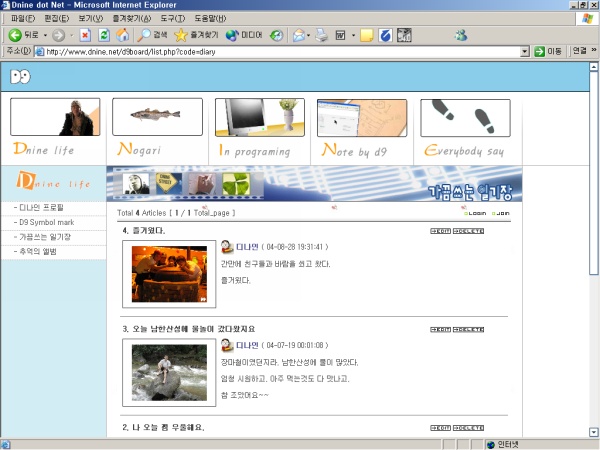This screenshot has width=600, height=450.
Task: Click the vertical scrollbar up arrow
Action: click(x=594, y=67)
